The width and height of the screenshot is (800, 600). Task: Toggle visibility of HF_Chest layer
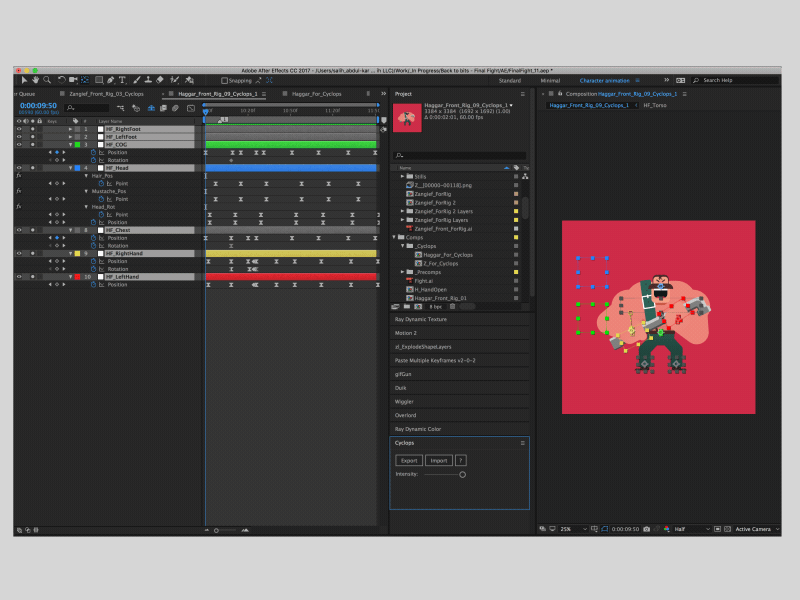[x=18, y=230]
